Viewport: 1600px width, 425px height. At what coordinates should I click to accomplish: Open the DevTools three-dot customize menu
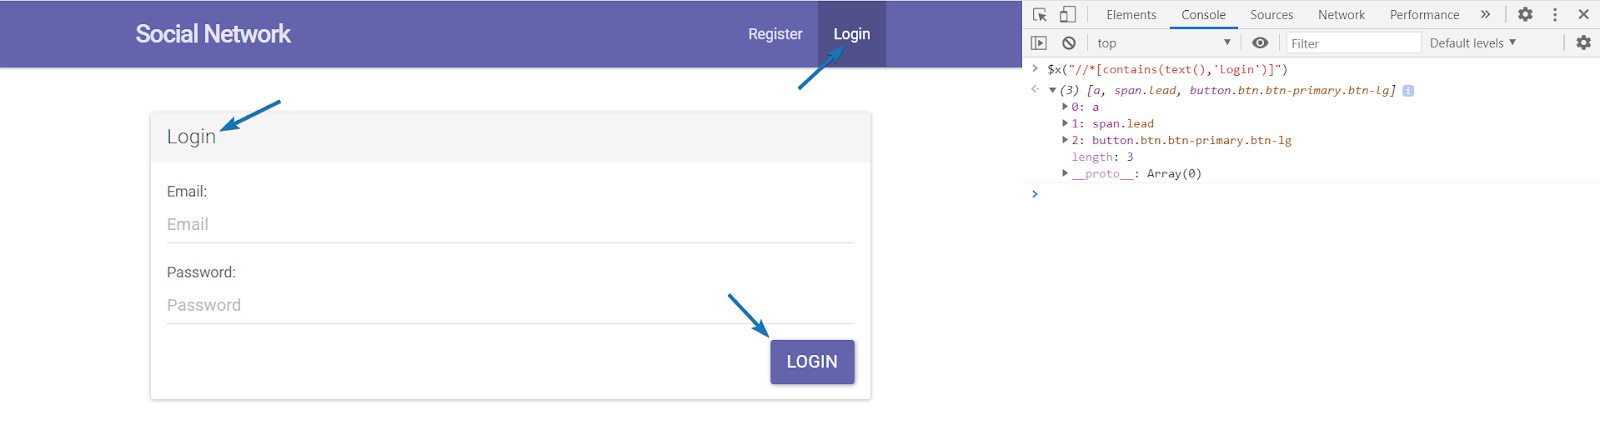click(x=1555, y=15)
